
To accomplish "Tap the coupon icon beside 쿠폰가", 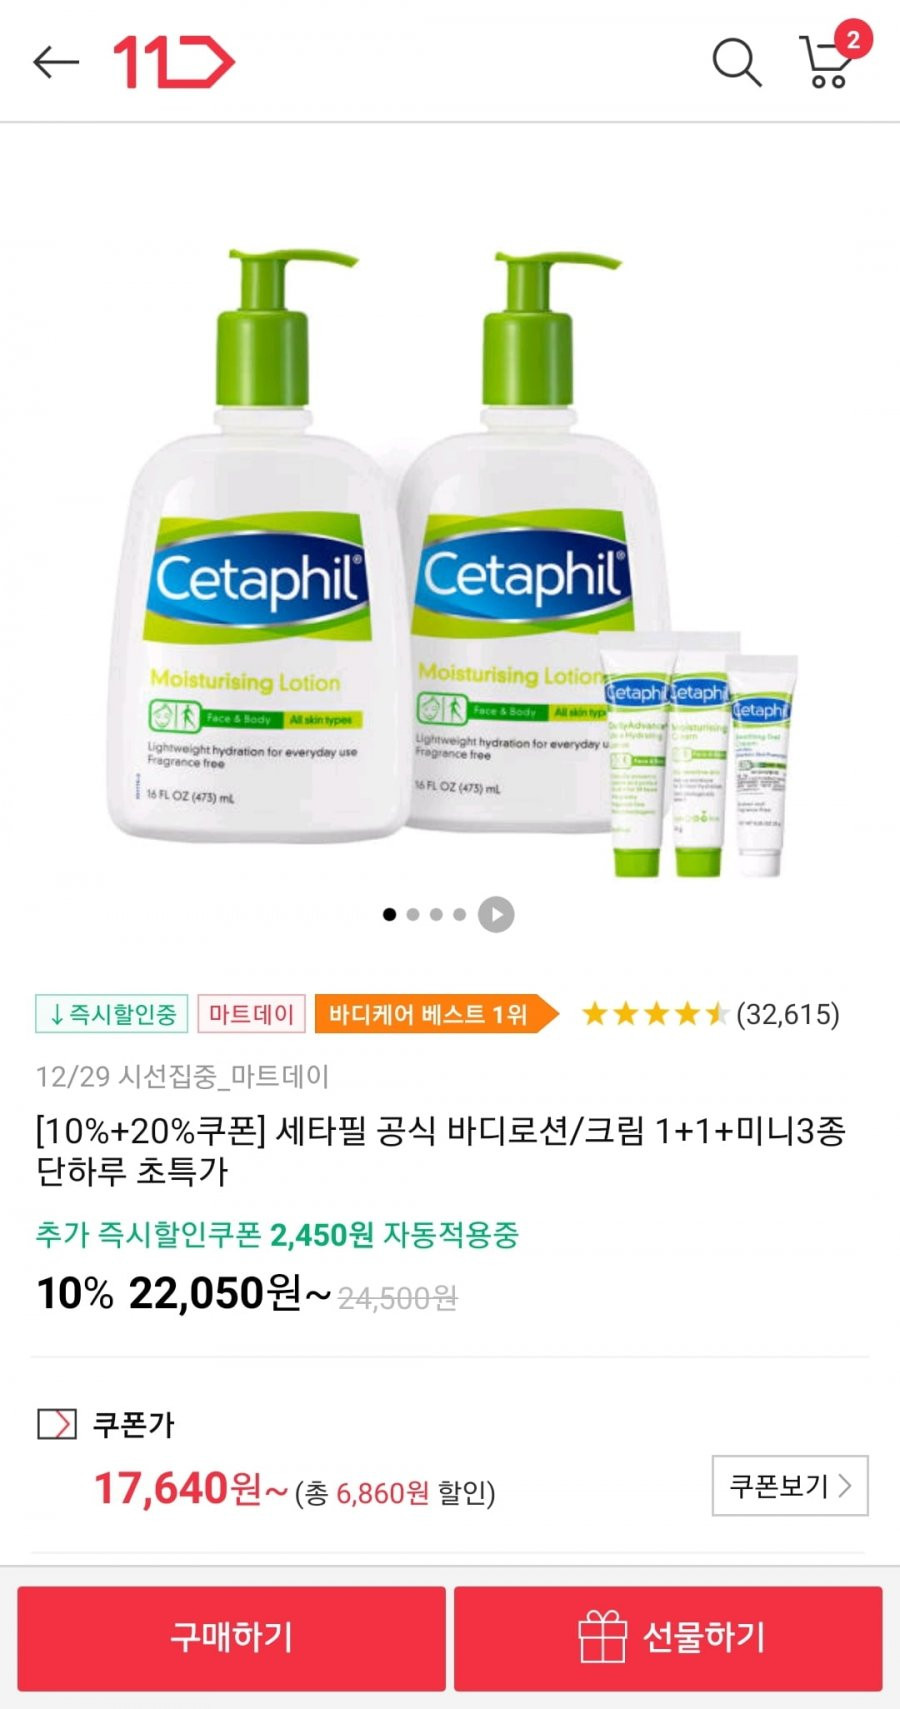I will coord(56,1424).
